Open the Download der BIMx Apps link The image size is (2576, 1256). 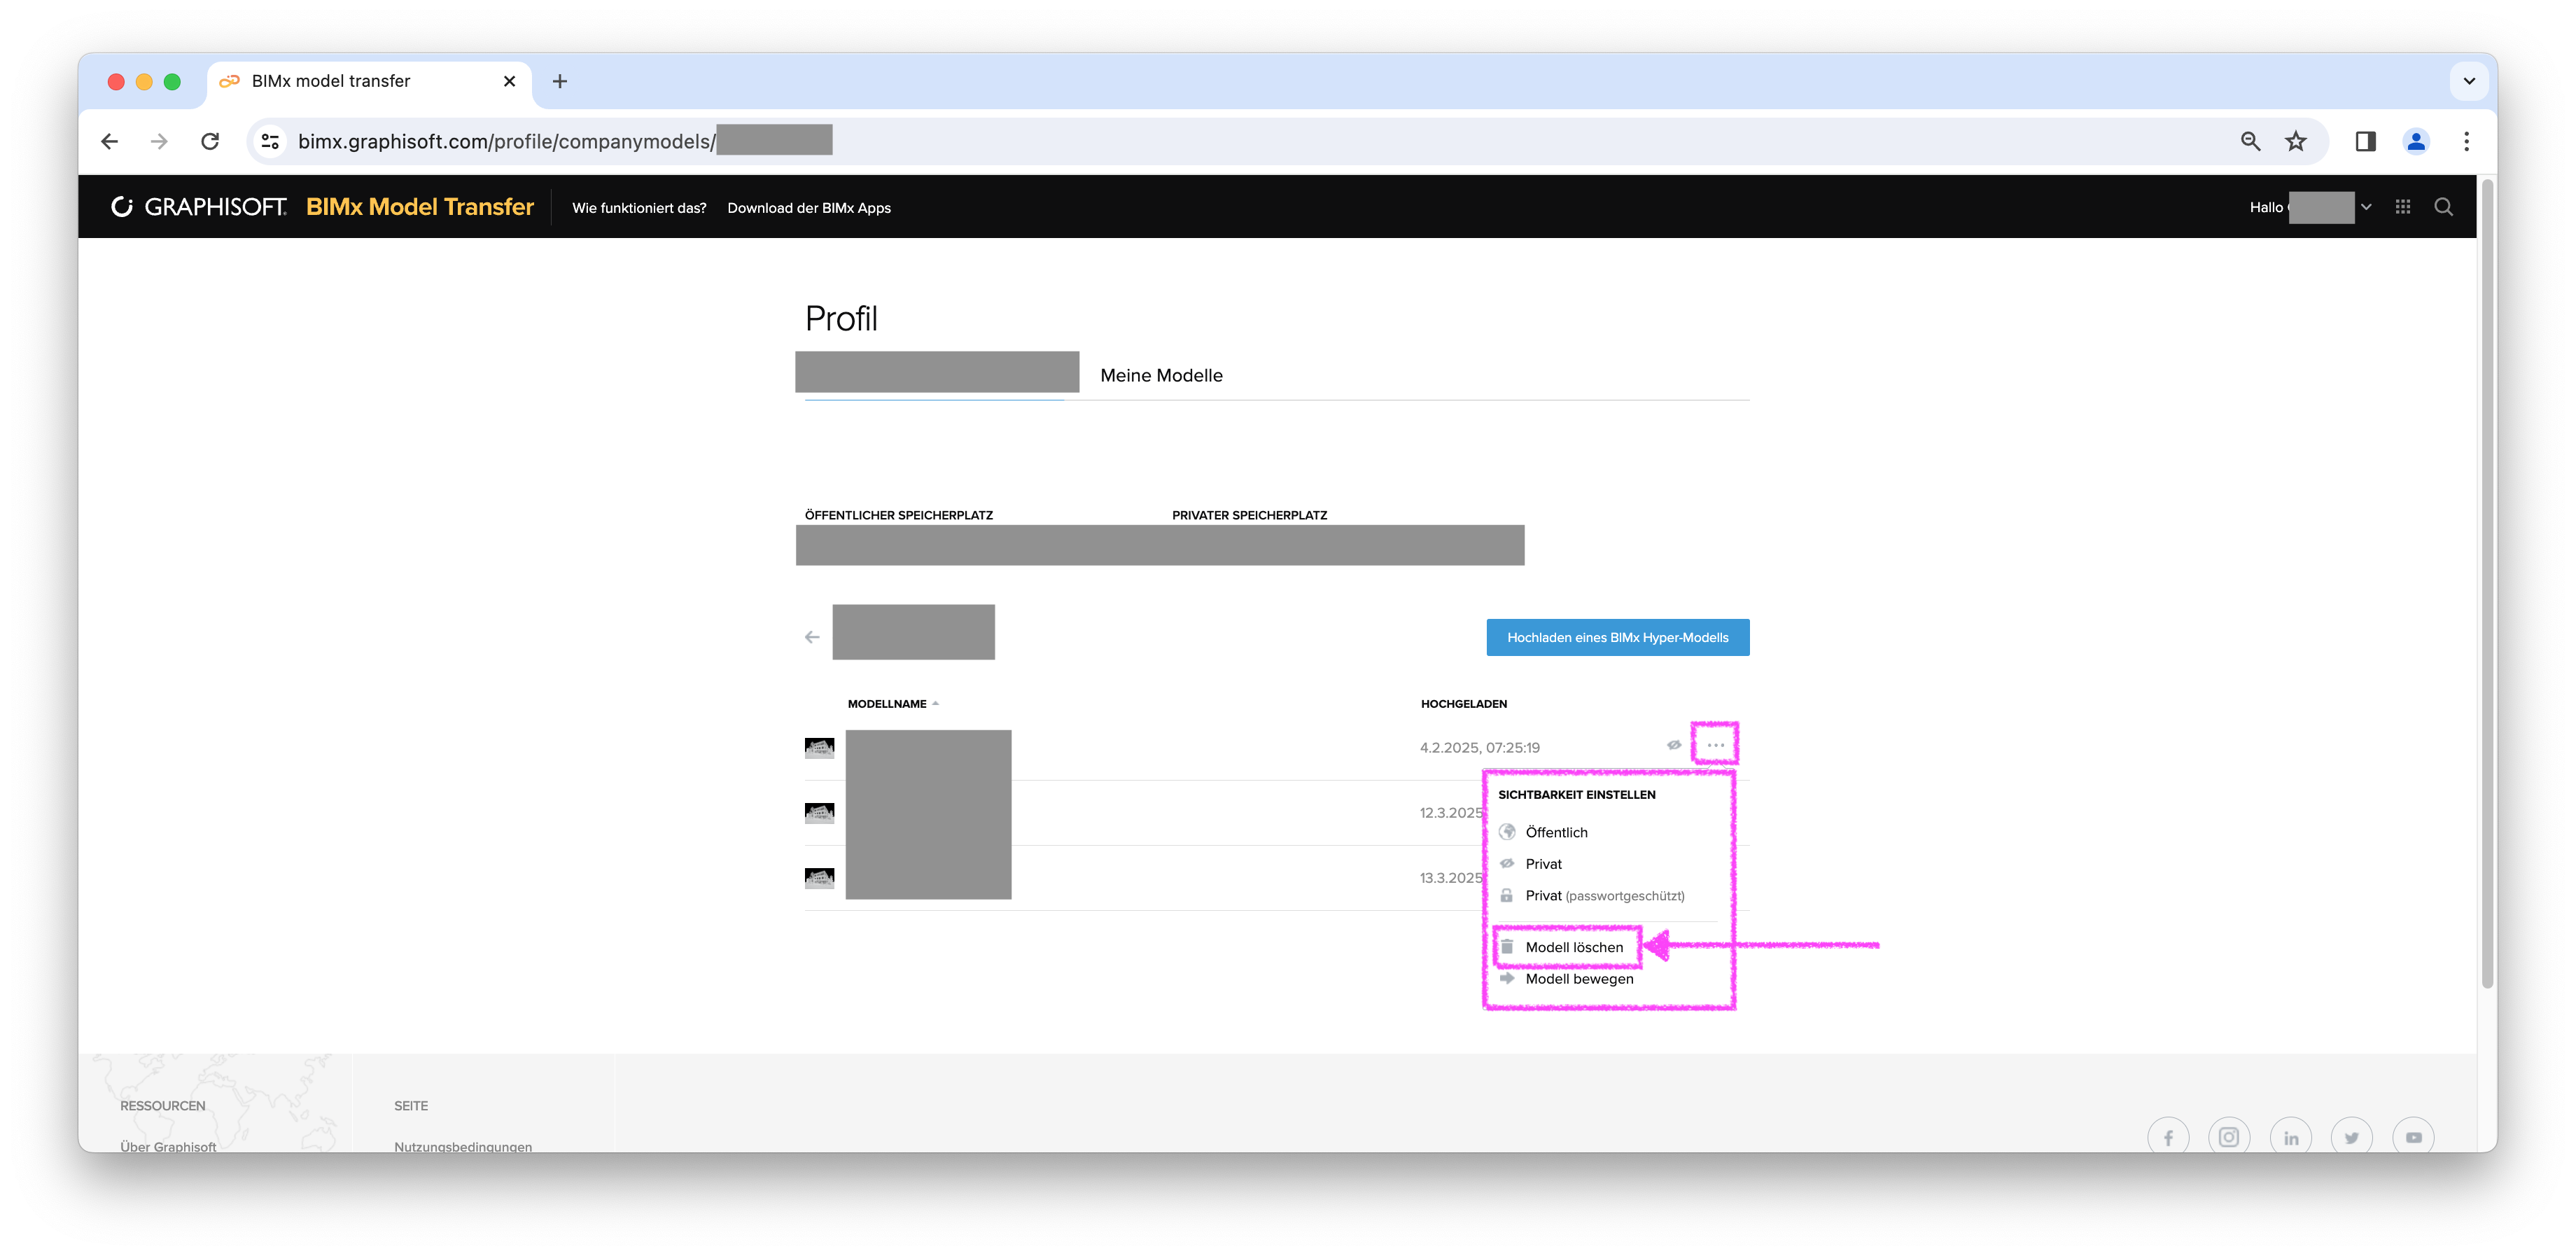[808, 208]
